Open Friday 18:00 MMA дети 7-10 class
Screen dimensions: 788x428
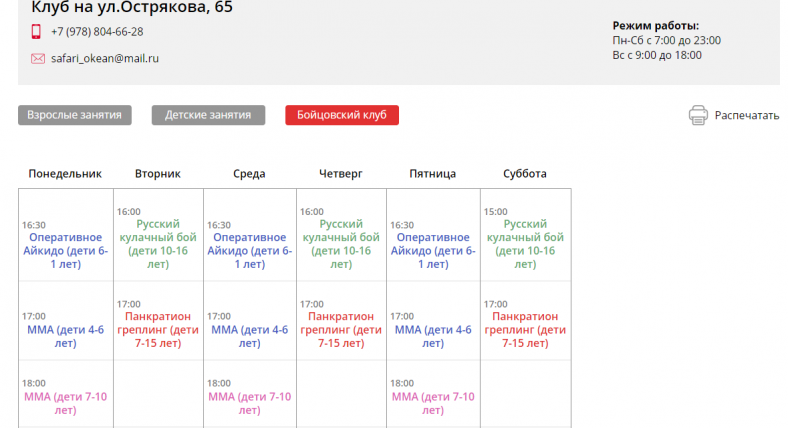432,402
